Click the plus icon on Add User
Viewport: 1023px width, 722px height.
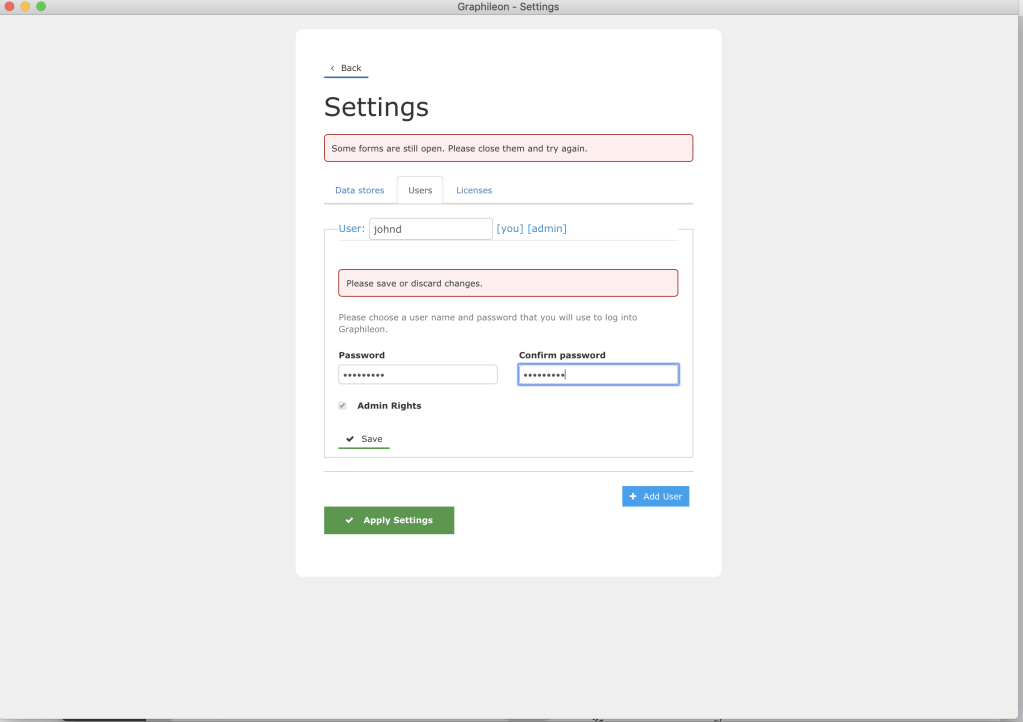pos(633,496)
